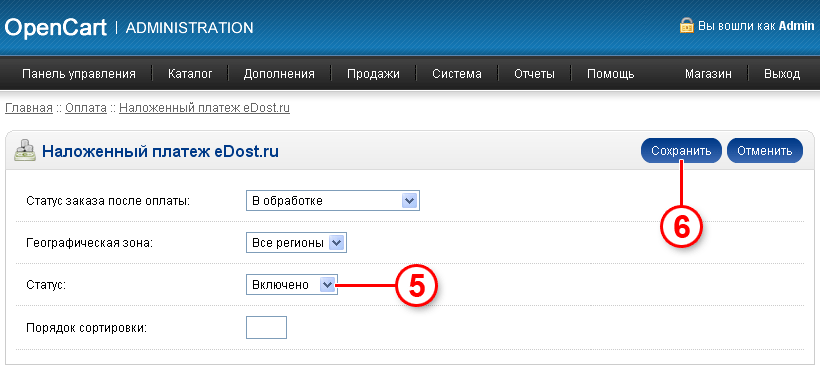Viewport: 820px width, 370px height.
Task: Open the Продажи menu
Action: click(x=373, y=74)
